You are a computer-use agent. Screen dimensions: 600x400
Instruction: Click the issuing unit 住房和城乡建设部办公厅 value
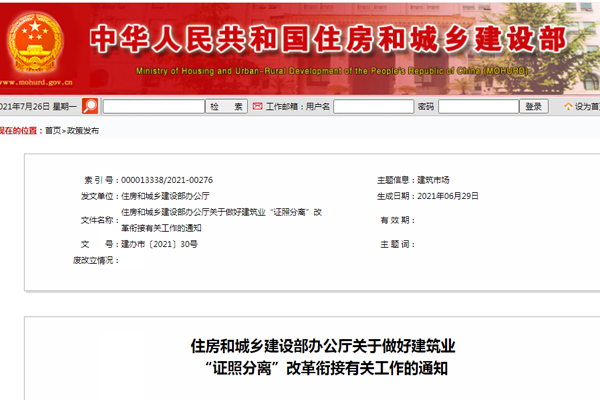click(166, 196)
